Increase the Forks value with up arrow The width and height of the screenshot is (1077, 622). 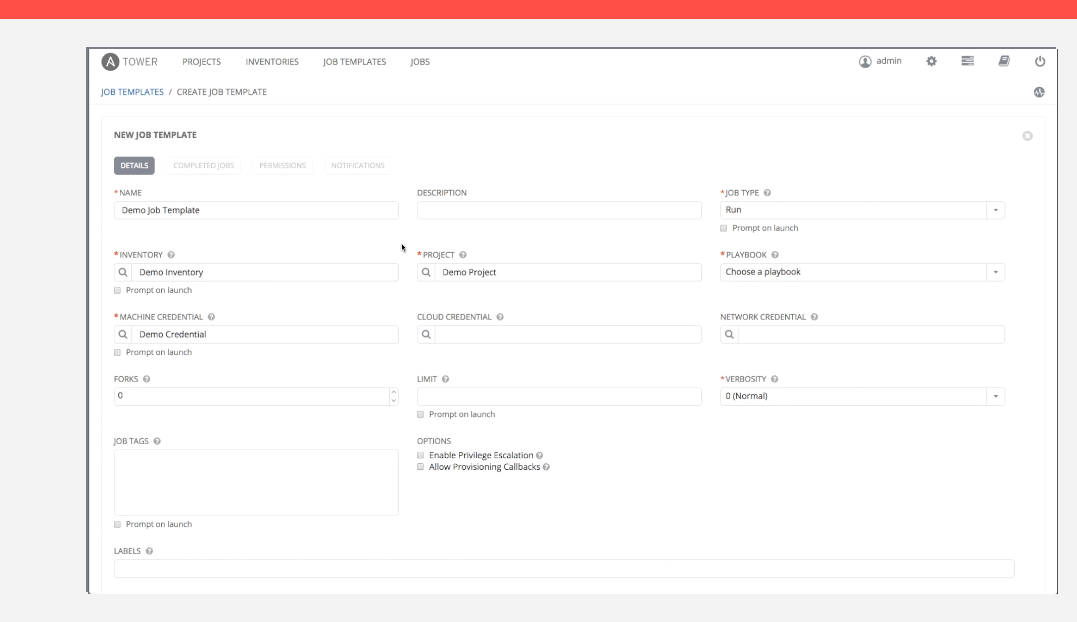tap(394, 392)
